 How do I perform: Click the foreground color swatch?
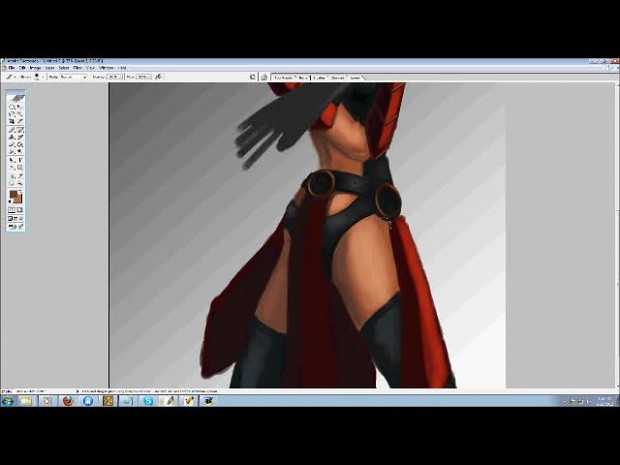click(x=14, y=196)
